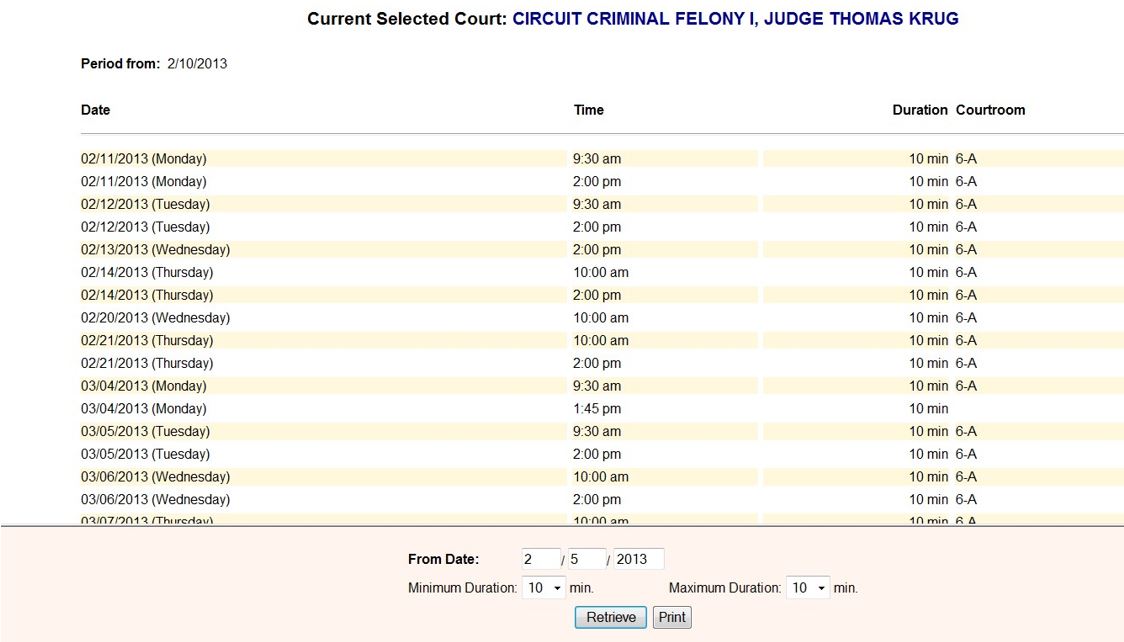The image size is (1124, 642).
Task: Expand the Maximum Duration dropdown
Action: tap(808, 588)
